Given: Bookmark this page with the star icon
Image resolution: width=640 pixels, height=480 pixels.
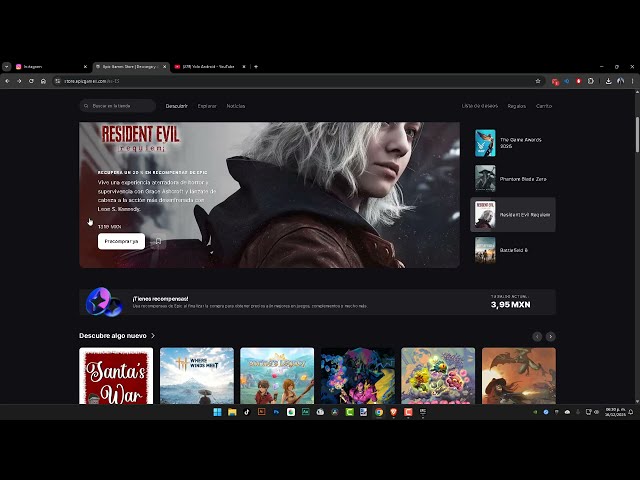Looking at the screenshot, I should pyautogui.click(x=538, y=81).
